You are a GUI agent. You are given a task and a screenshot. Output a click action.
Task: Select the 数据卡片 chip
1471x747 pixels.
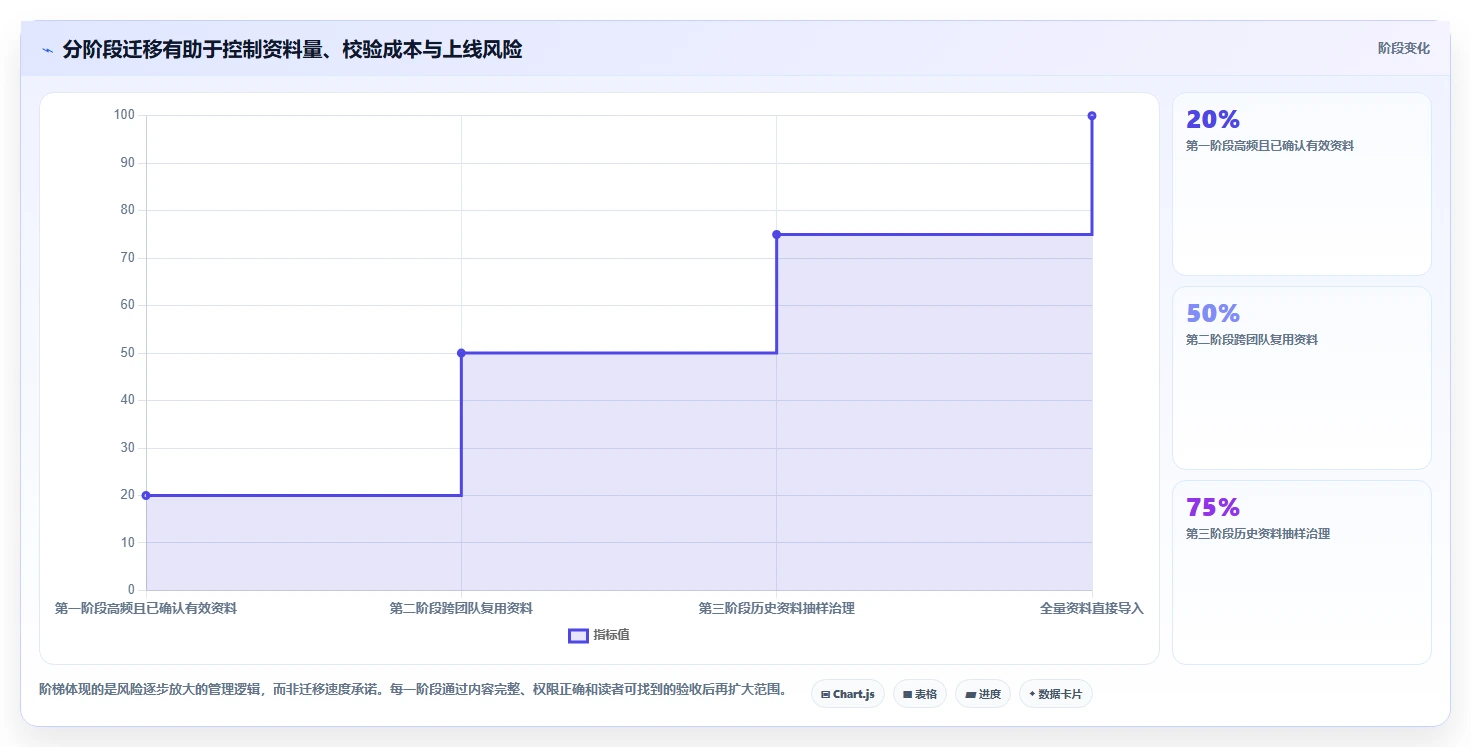pos(1056,694)
